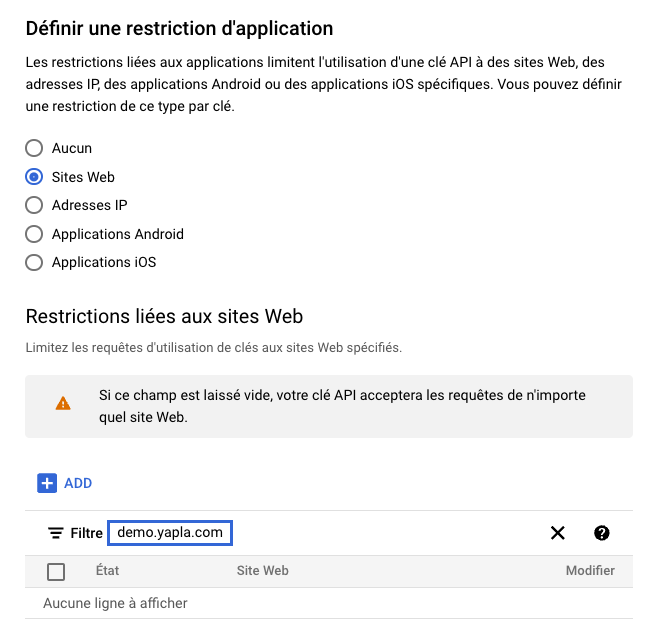657x634 pixels.
Task: Click the ADD text label
Action: tap(78, 483)
